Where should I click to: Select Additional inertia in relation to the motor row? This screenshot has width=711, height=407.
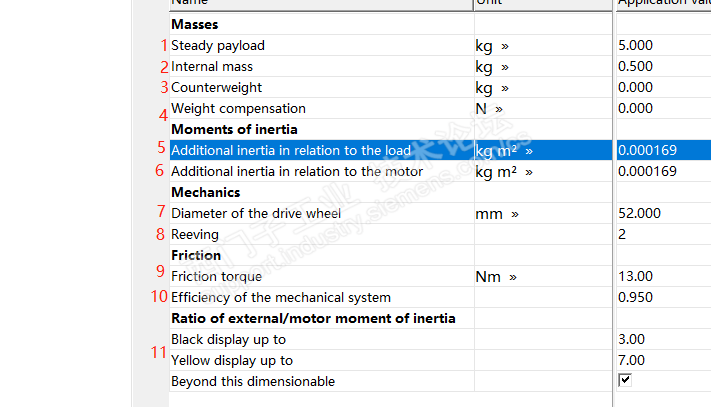pyautogui.click(x=297, y=172)
